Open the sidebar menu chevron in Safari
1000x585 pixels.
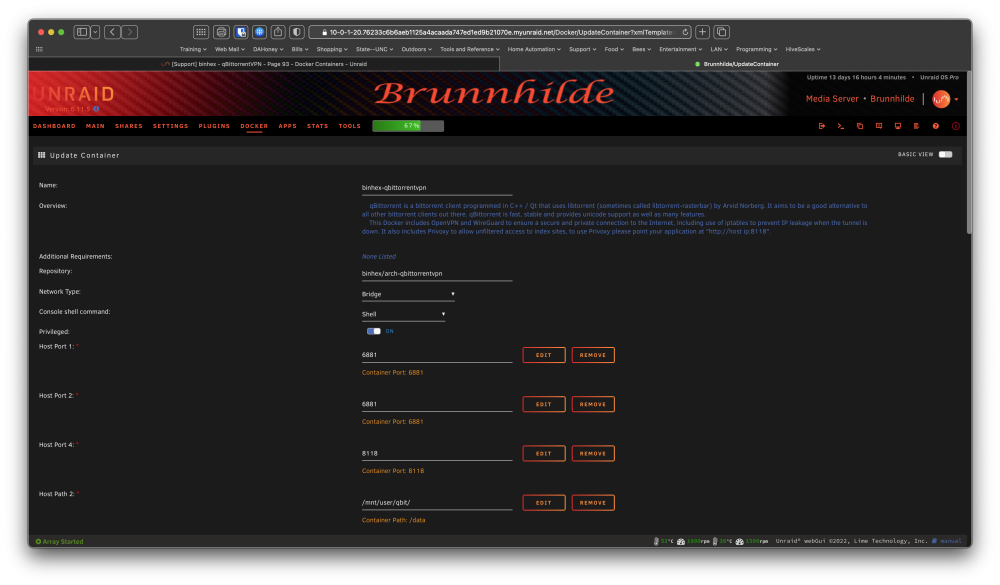(95, 32)
